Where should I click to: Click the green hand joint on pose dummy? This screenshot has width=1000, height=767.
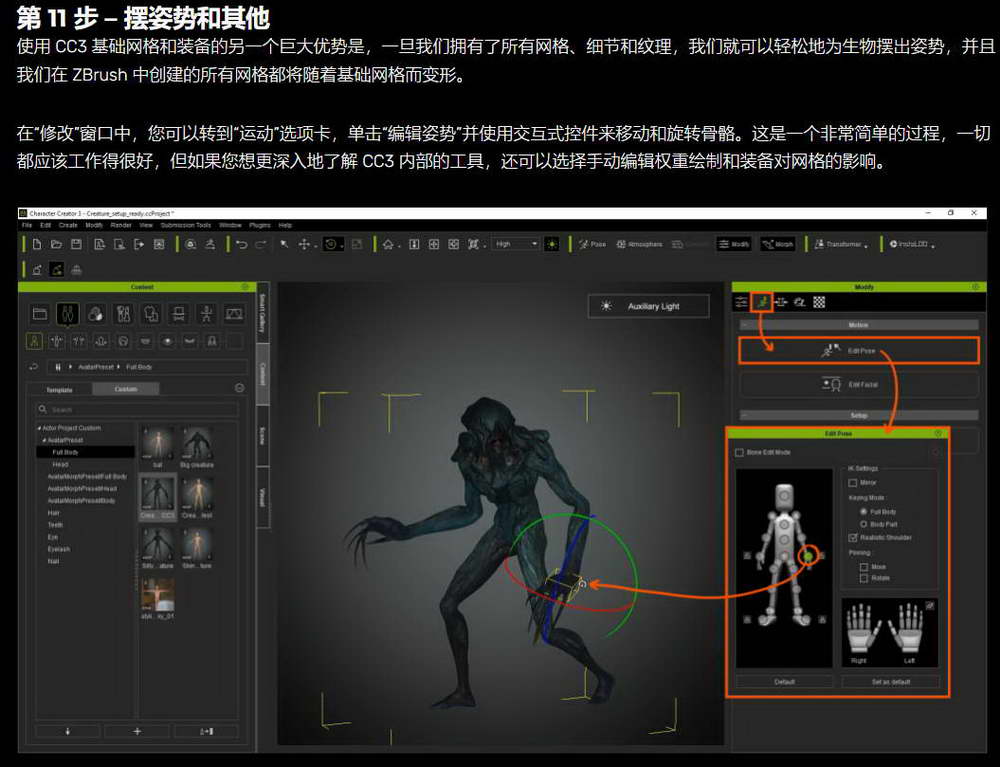click(x=809, y=557)
